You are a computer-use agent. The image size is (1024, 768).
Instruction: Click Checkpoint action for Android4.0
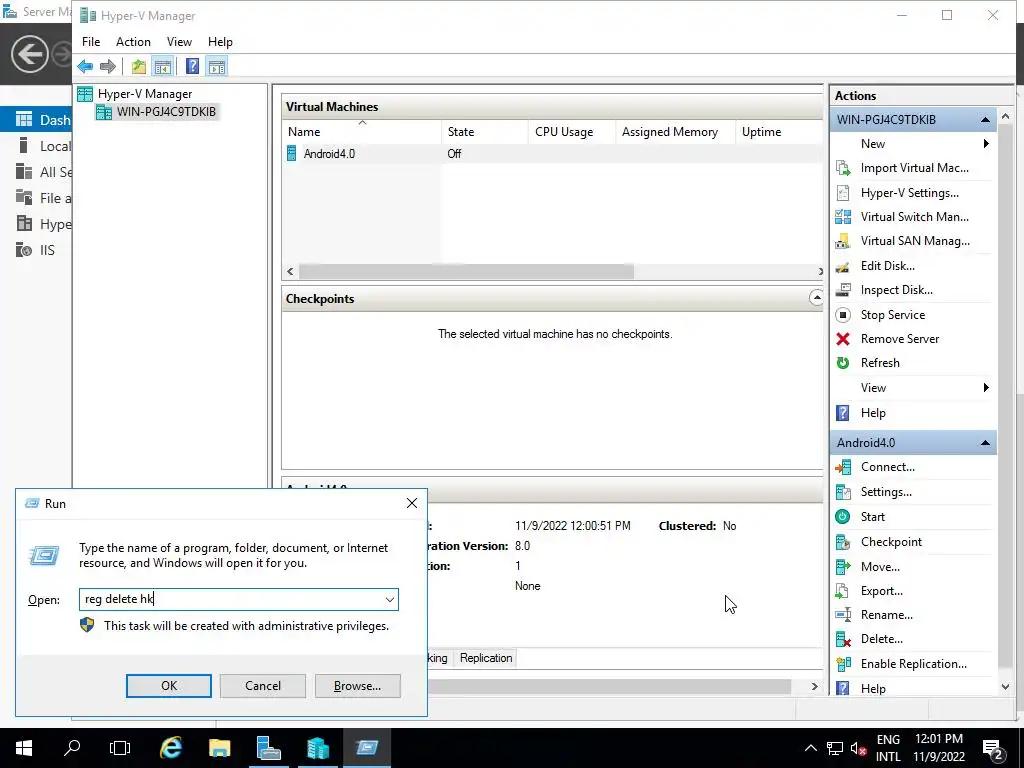pos(891,541)
